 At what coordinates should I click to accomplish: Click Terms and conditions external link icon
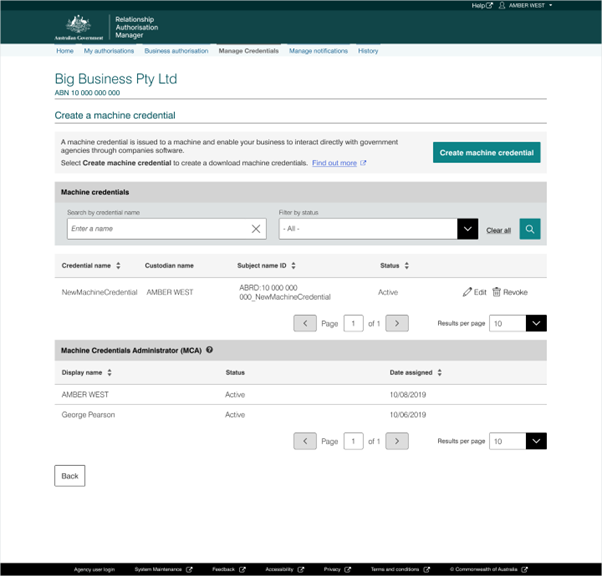point(427,569)
